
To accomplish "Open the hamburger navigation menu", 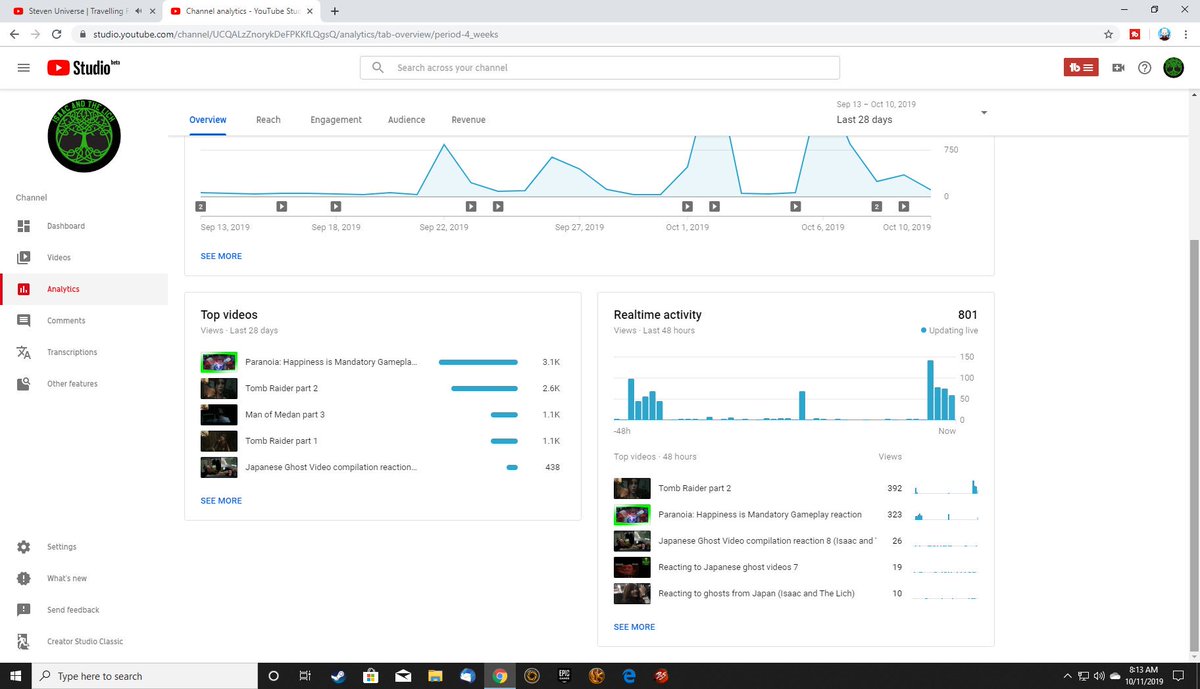I will [x=23, y=68].
